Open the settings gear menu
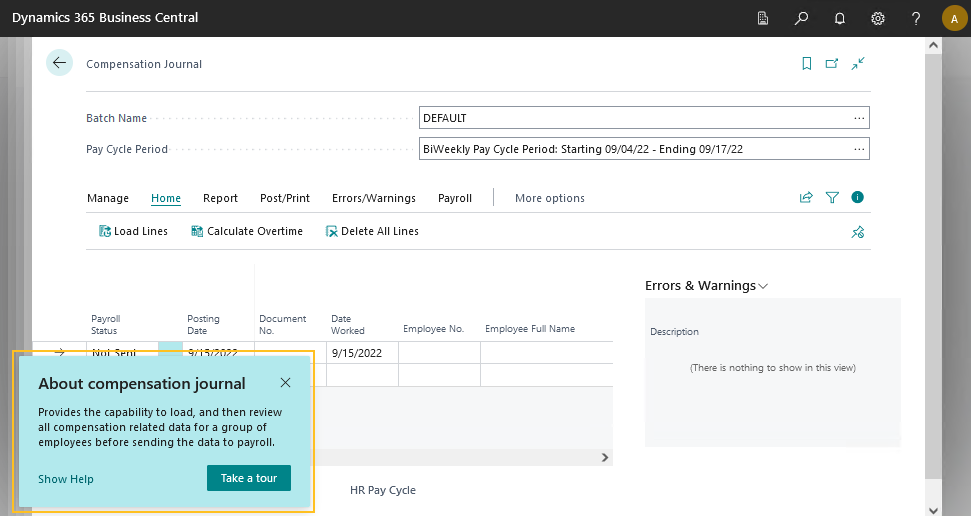The height and width of the screenshot is (516, 971). point(878,18)
